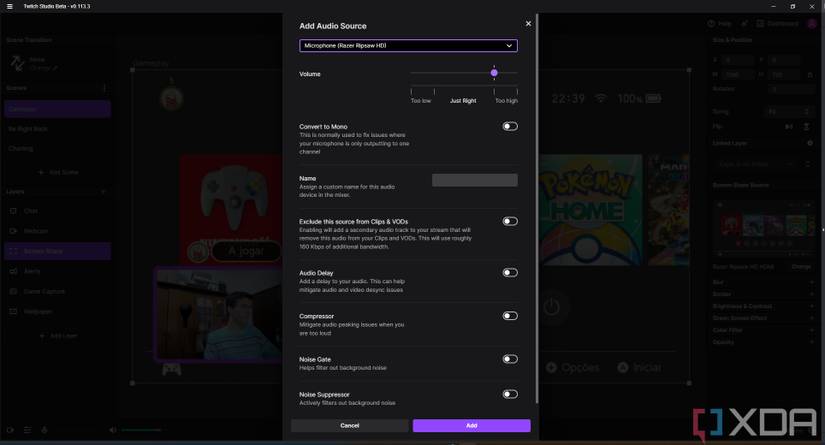The width and height of the screenshot is (825, 445).
Task: Turn on the Noise Gate switch
Action: 510,359
